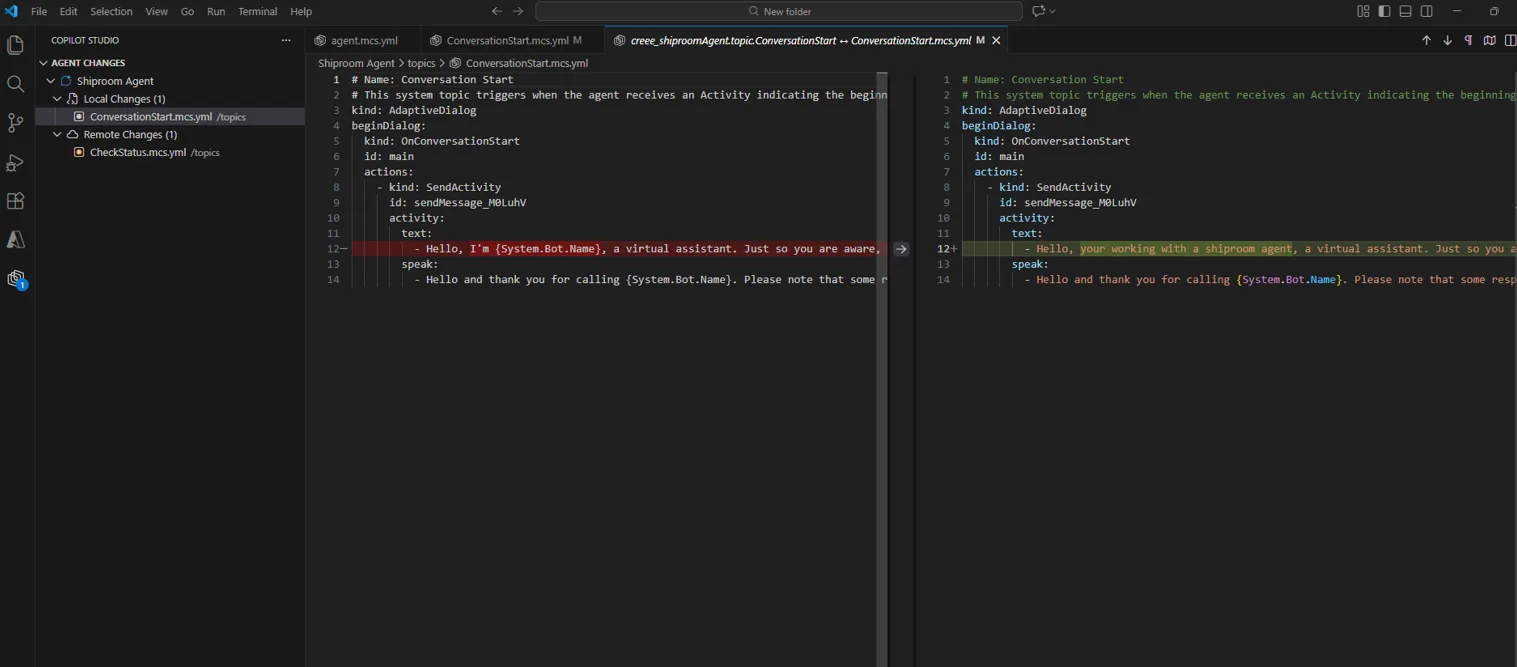Viewport: 1517px width, 667px height.
Task: Toggle whitespace visibility pilcrow in diff editor
Action: coord(1468,40)
